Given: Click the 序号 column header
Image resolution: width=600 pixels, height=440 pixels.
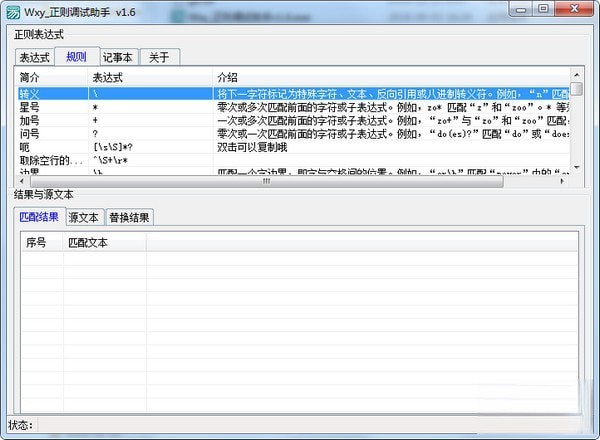Looking at the screenshot, I should tap(42, 243).
